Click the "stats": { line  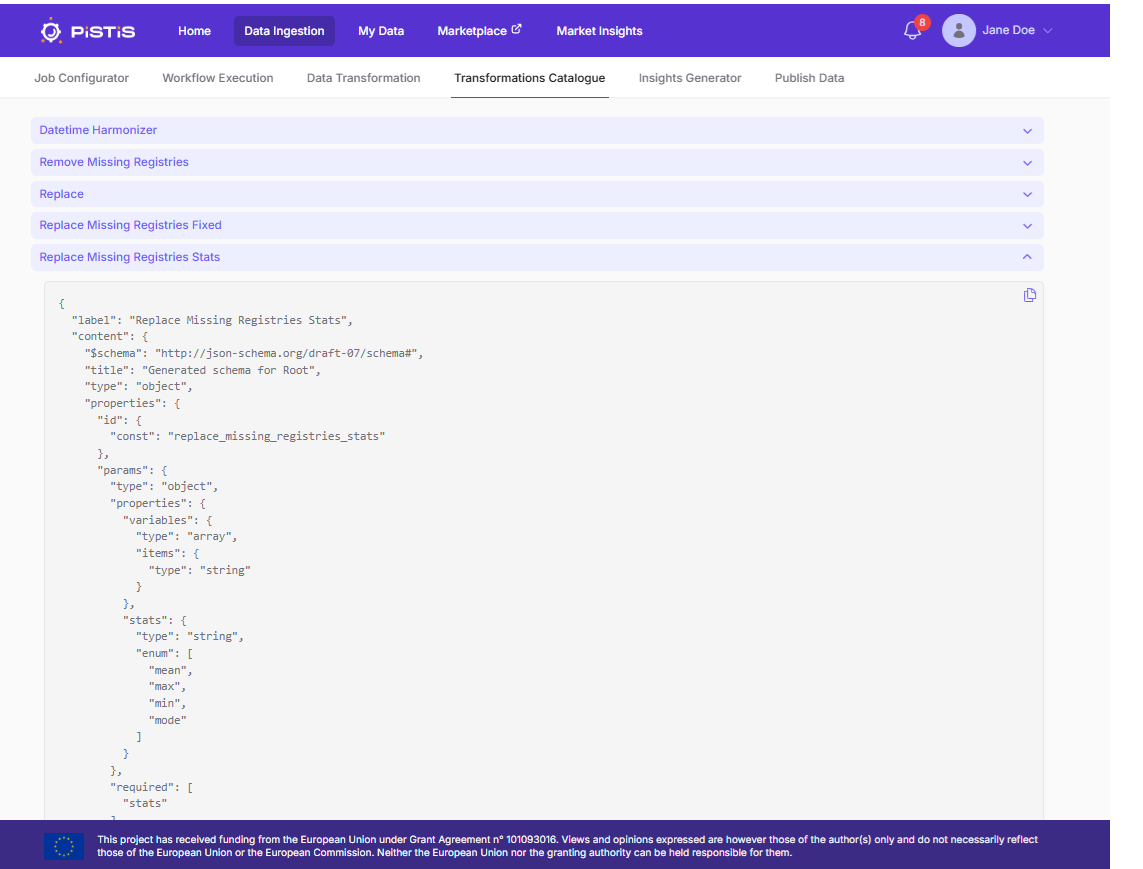pyautogui.click(x=155, y=620)
